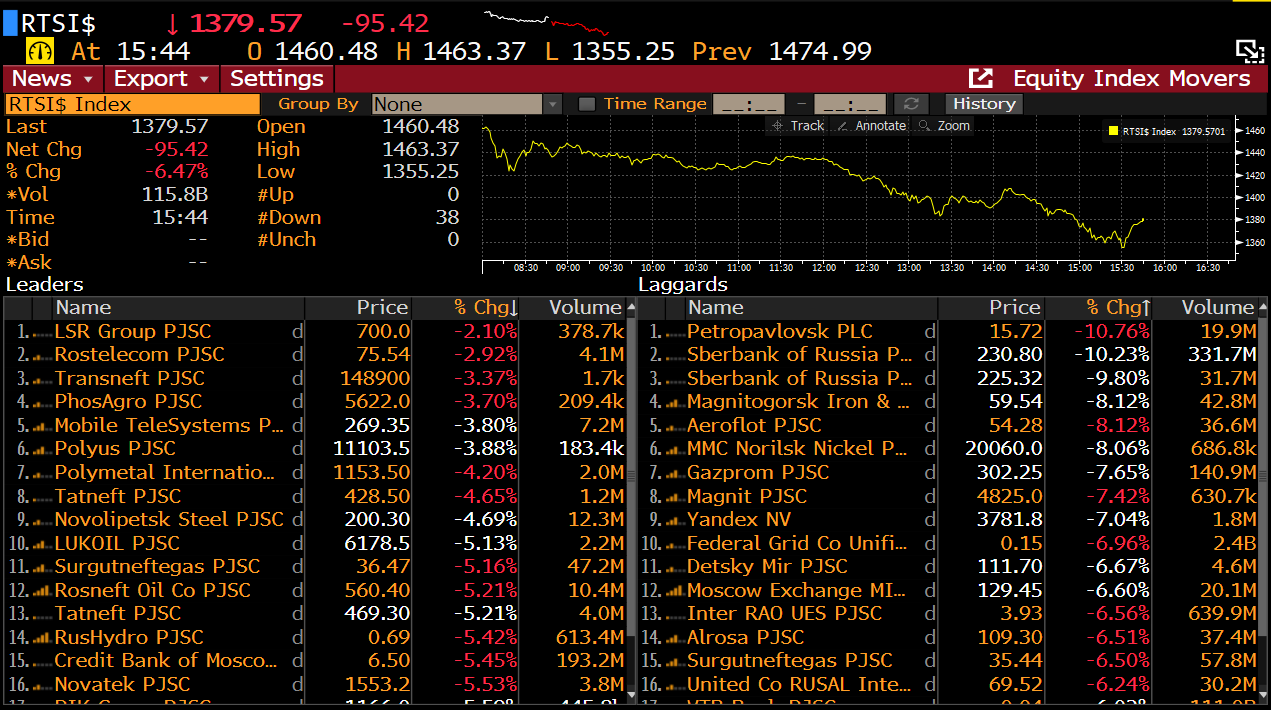Sort Leaders by the % Chg column
The height and width of the screenshot is (710, 1271).
tap(485, 308)
